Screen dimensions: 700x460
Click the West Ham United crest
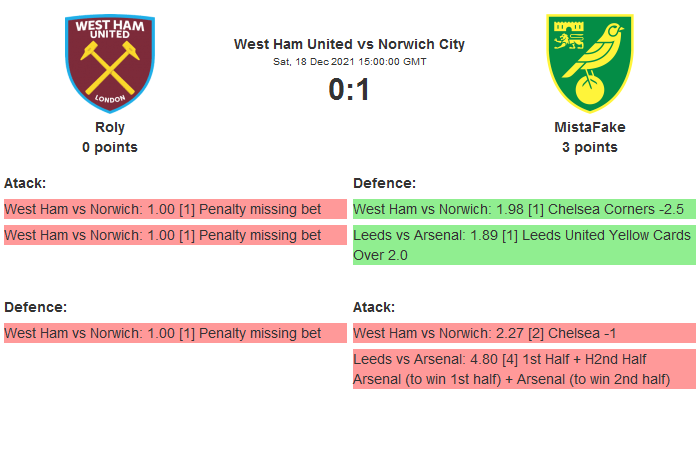(110, 63)
